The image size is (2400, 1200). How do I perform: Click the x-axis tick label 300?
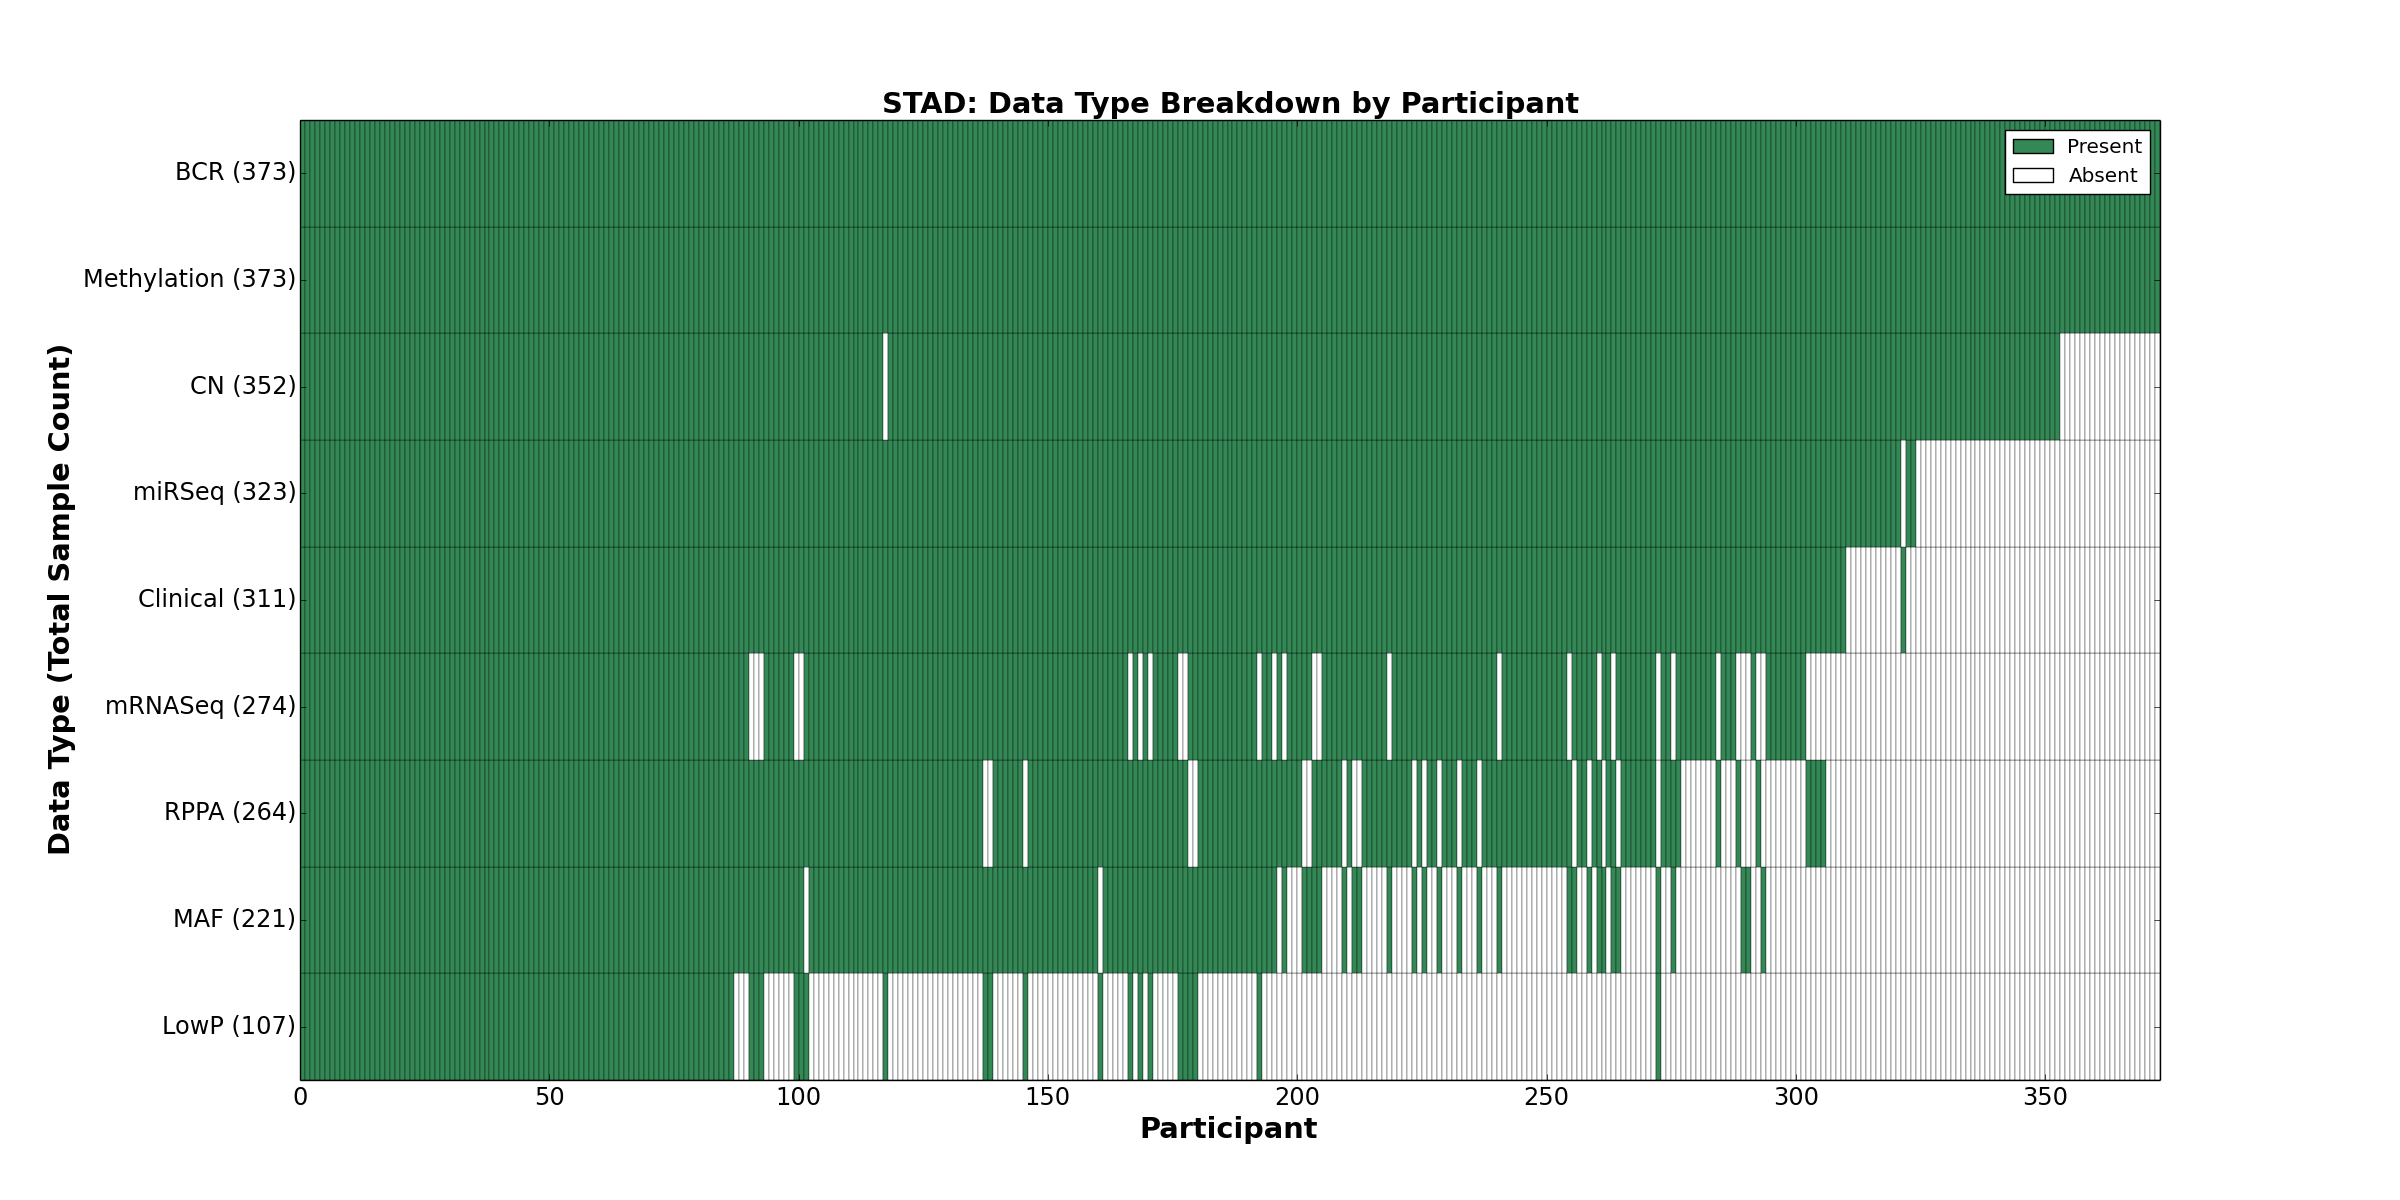tap(1795, 1098)
